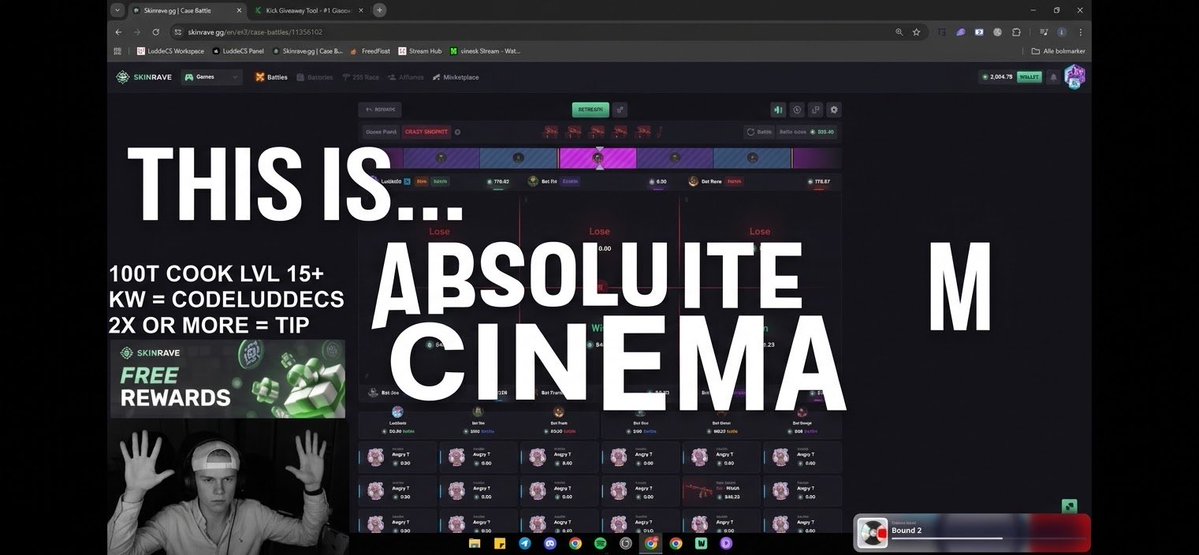
Task: Click the share icon beside the green button
Action: click(620, 109)
